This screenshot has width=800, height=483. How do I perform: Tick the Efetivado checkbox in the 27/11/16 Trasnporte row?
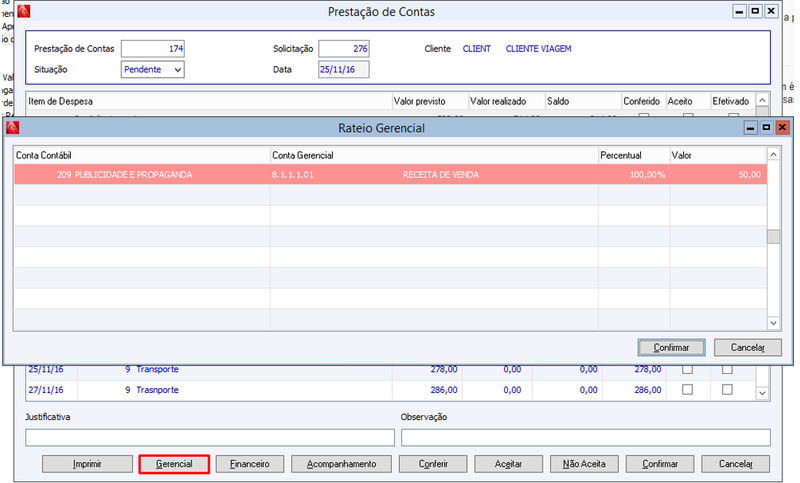(727, 390)
